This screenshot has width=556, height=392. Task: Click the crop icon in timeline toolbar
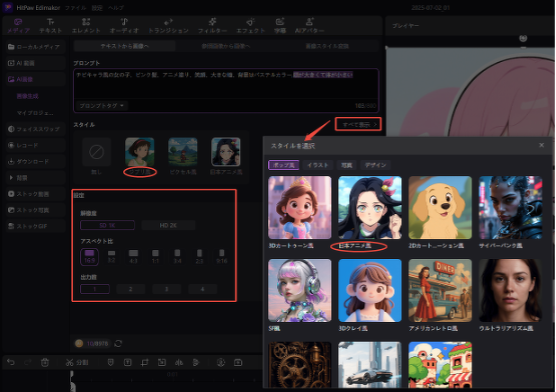pos(145,362)
